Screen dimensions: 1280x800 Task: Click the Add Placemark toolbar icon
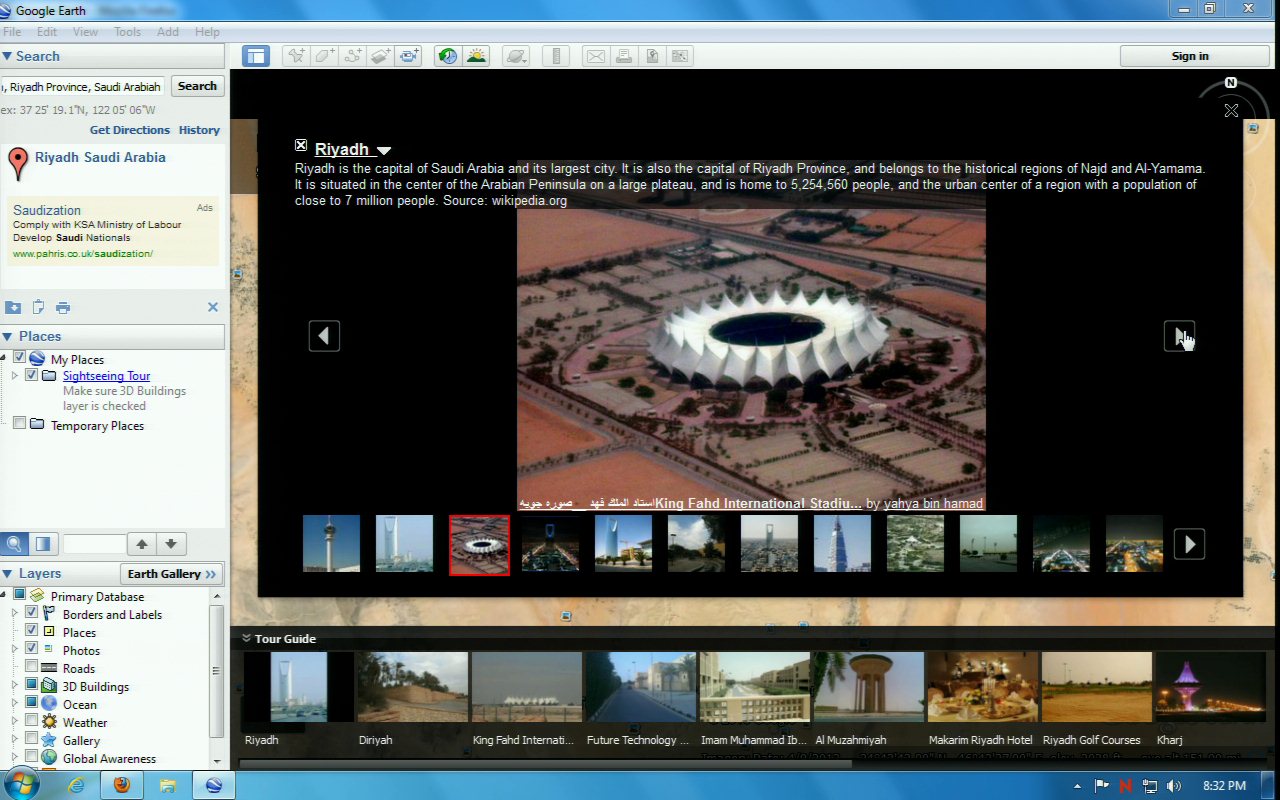(x=296, y=57)
